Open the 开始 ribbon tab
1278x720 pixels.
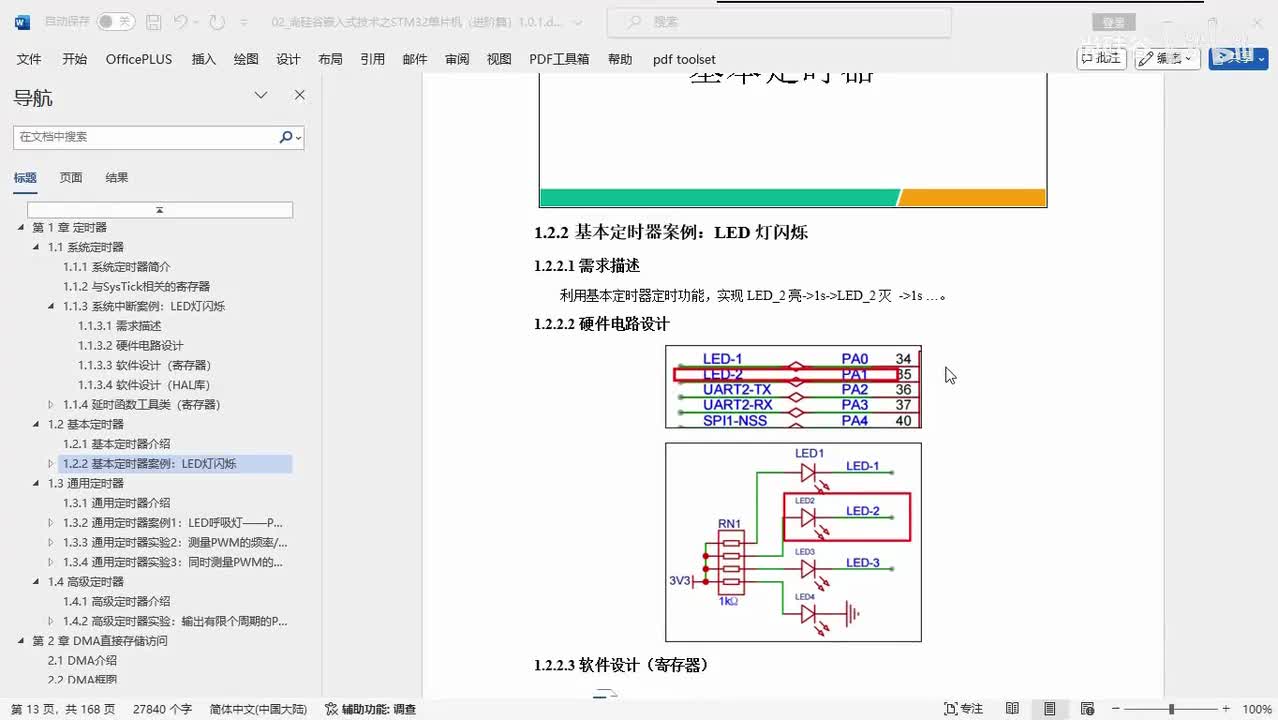74,59
